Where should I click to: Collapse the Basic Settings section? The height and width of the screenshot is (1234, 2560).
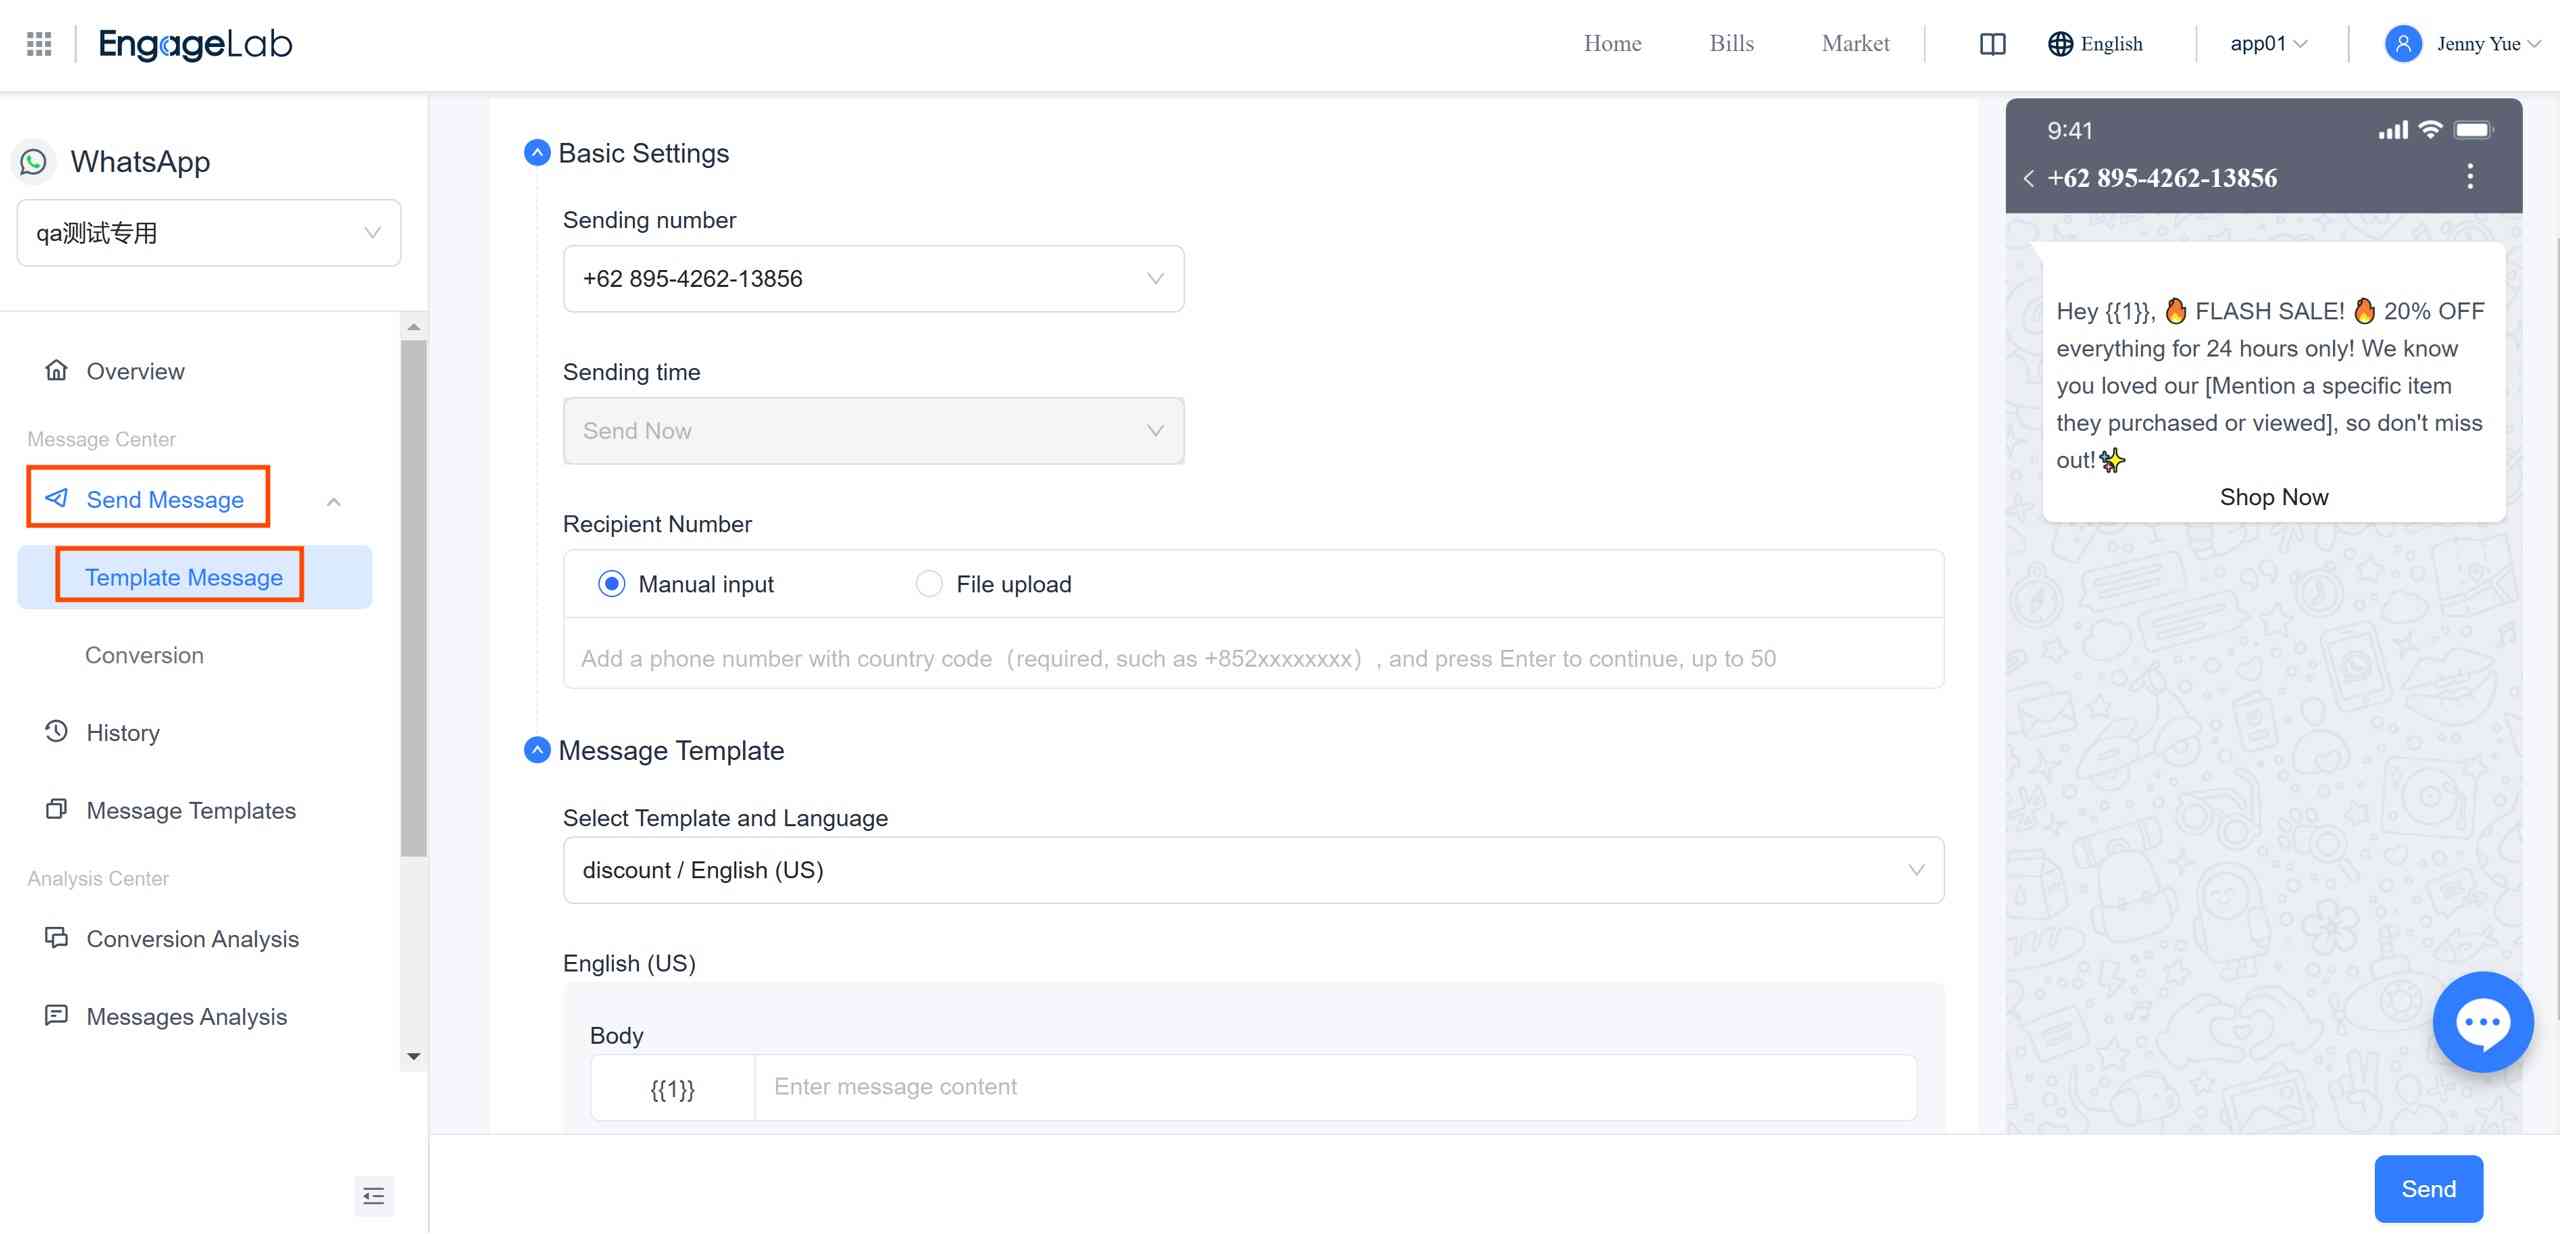537,153
